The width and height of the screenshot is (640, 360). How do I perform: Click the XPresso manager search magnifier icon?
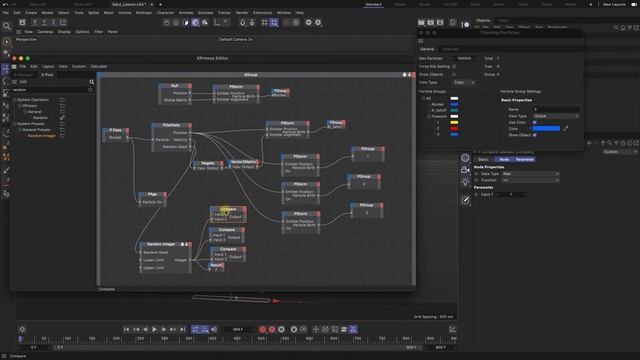coord(92,82)
